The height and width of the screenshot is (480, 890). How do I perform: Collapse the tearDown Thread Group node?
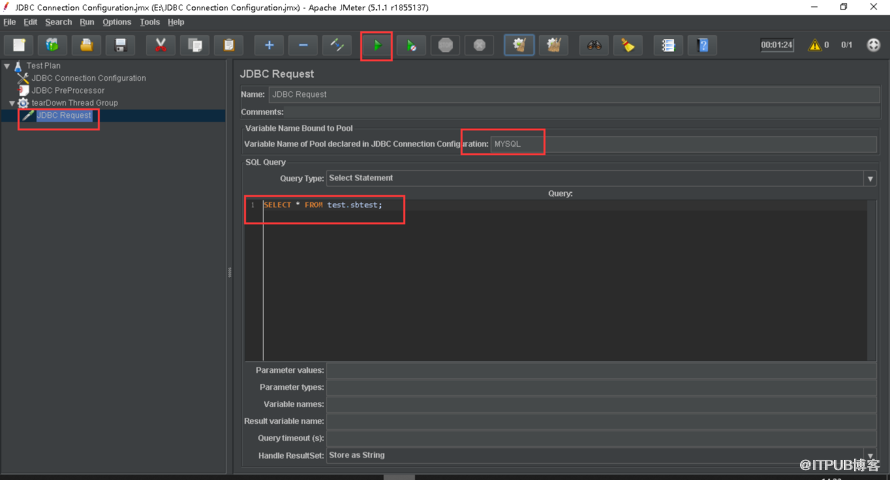click(12, 103)
